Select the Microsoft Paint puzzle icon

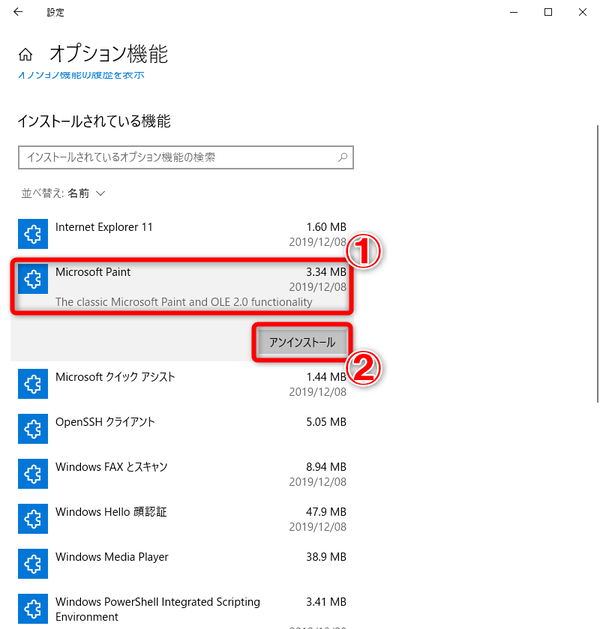pos(33,279)
